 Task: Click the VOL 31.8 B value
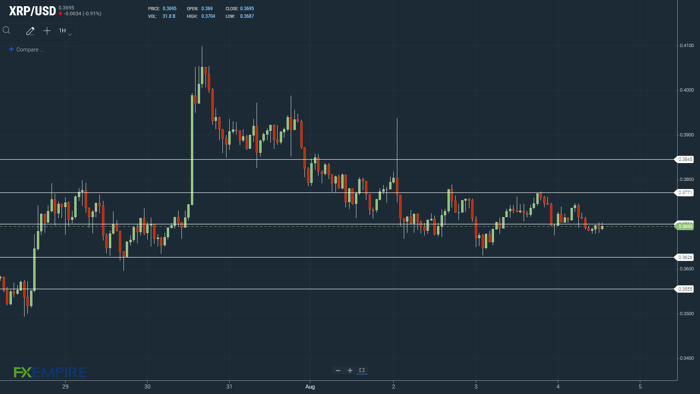[x=169, y=16]
